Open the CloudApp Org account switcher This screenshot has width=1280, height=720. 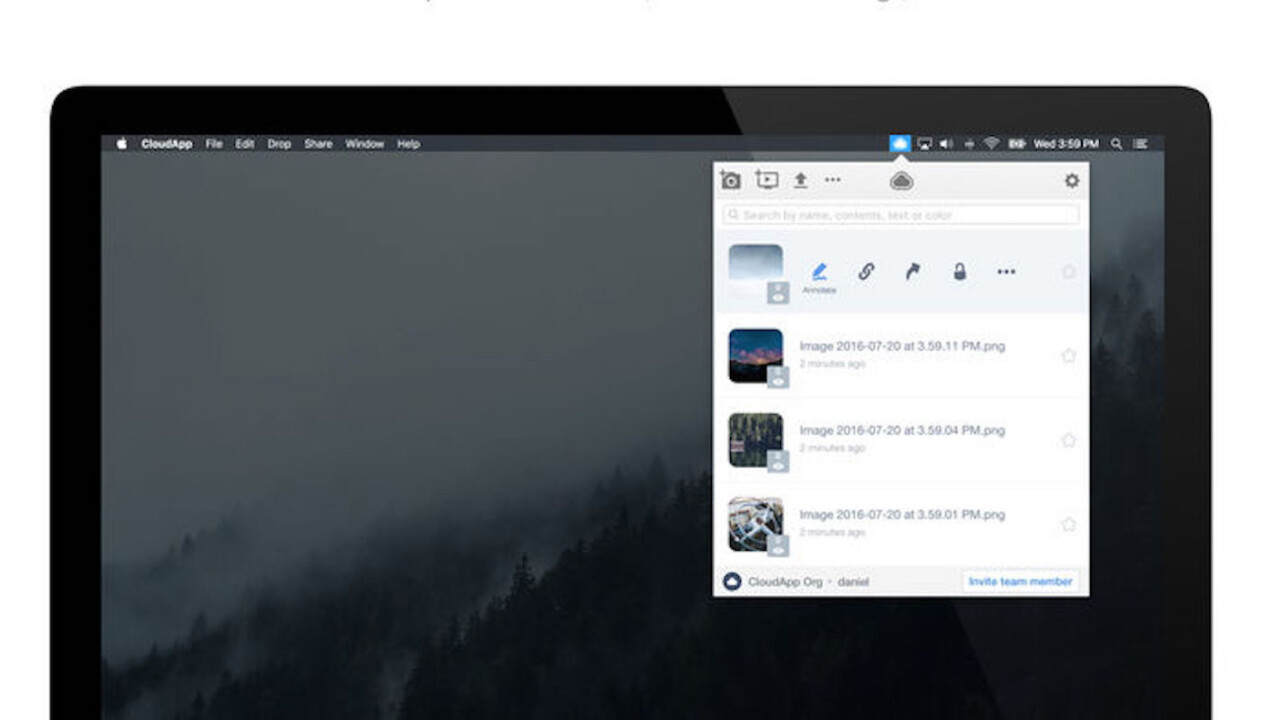786,581
